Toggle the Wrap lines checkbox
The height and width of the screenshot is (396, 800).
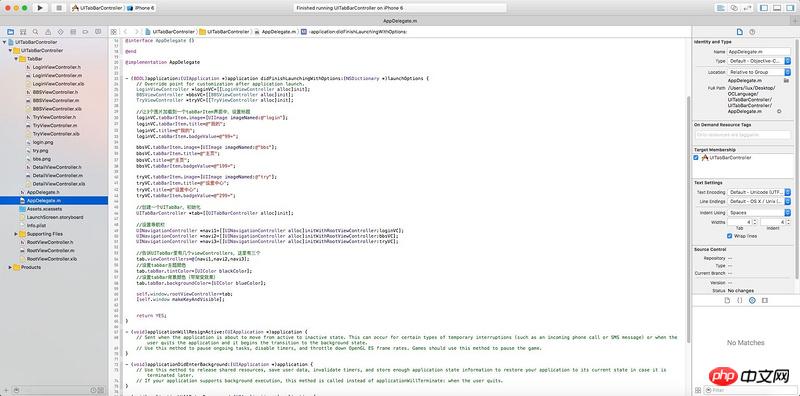[730, 236]
